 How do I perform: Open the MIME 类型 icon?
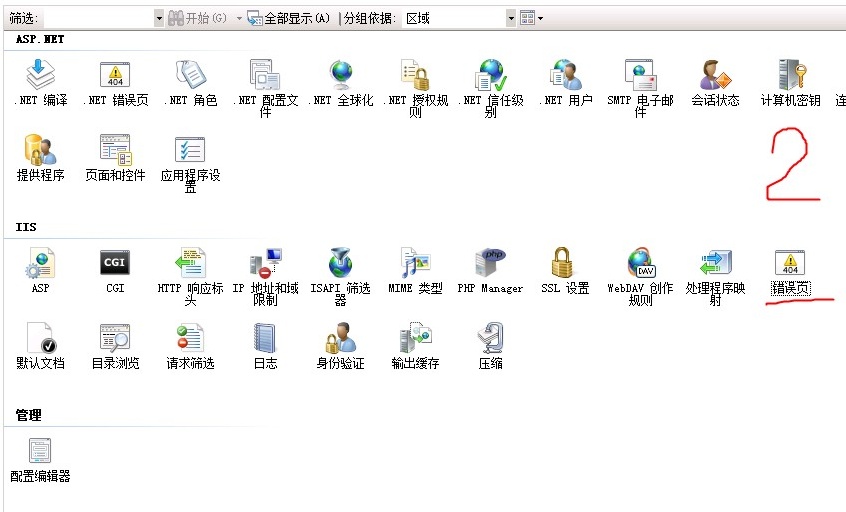(x=415, y=264)
